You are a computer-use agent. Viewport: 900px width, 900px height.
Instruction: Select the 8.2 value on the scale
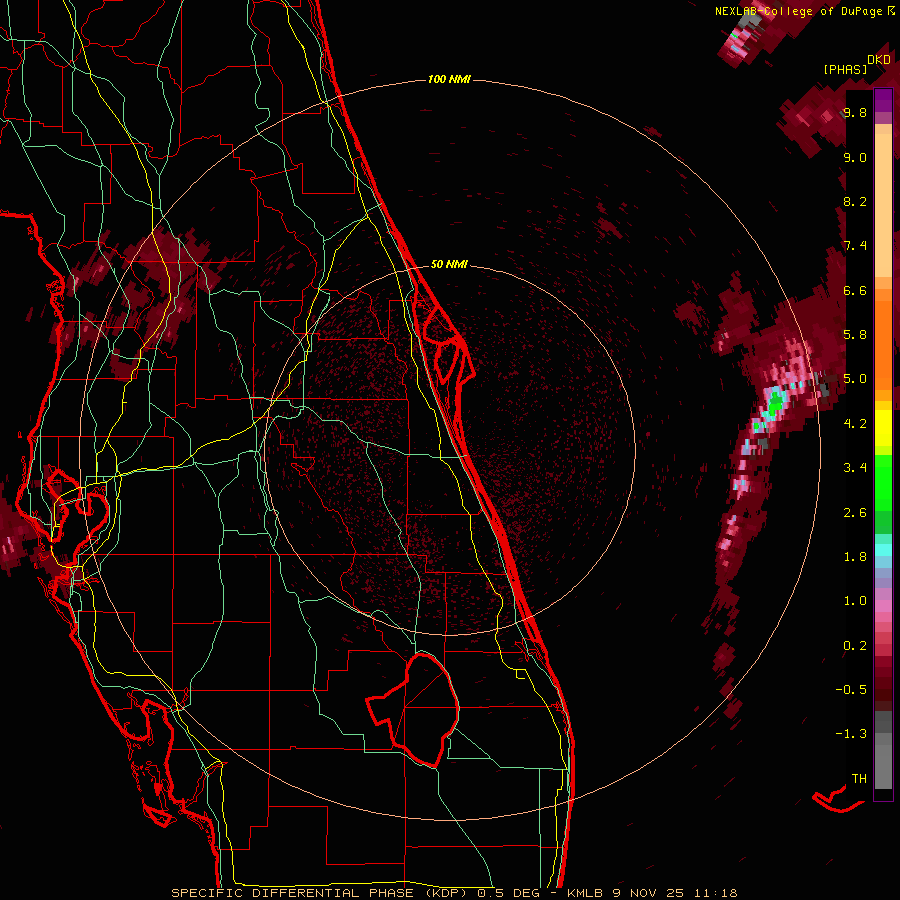tap(855, 201)
